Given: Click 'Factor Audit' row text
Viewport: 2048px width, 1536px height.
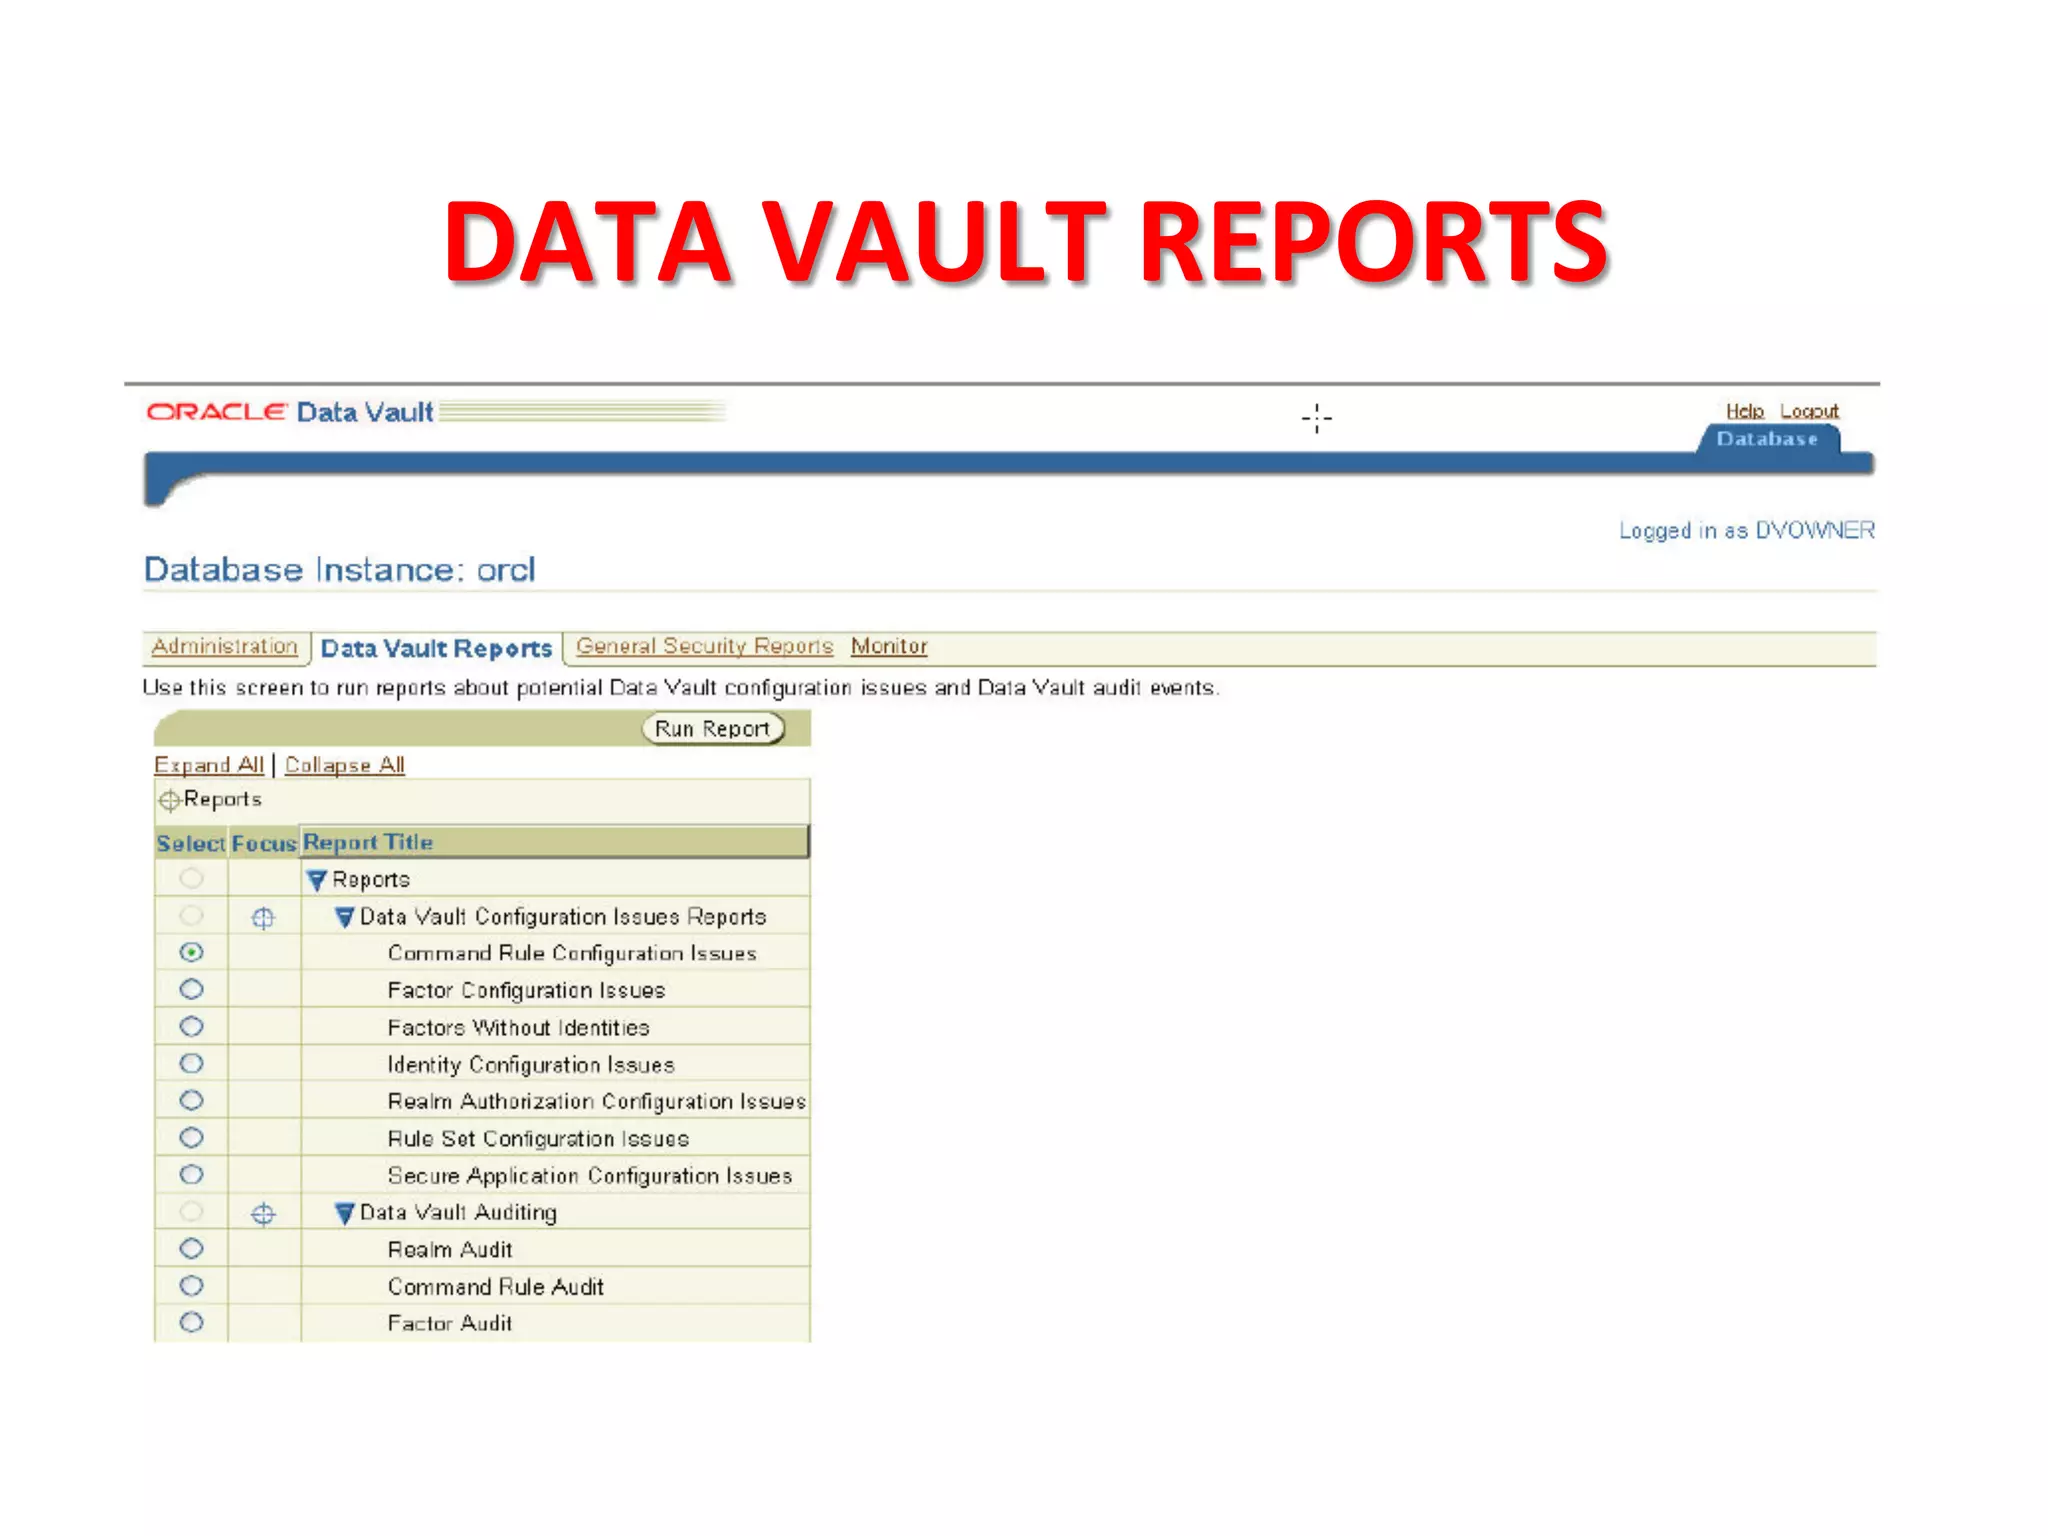Looking at the screenshot, I should click(x=450, y=1323).
